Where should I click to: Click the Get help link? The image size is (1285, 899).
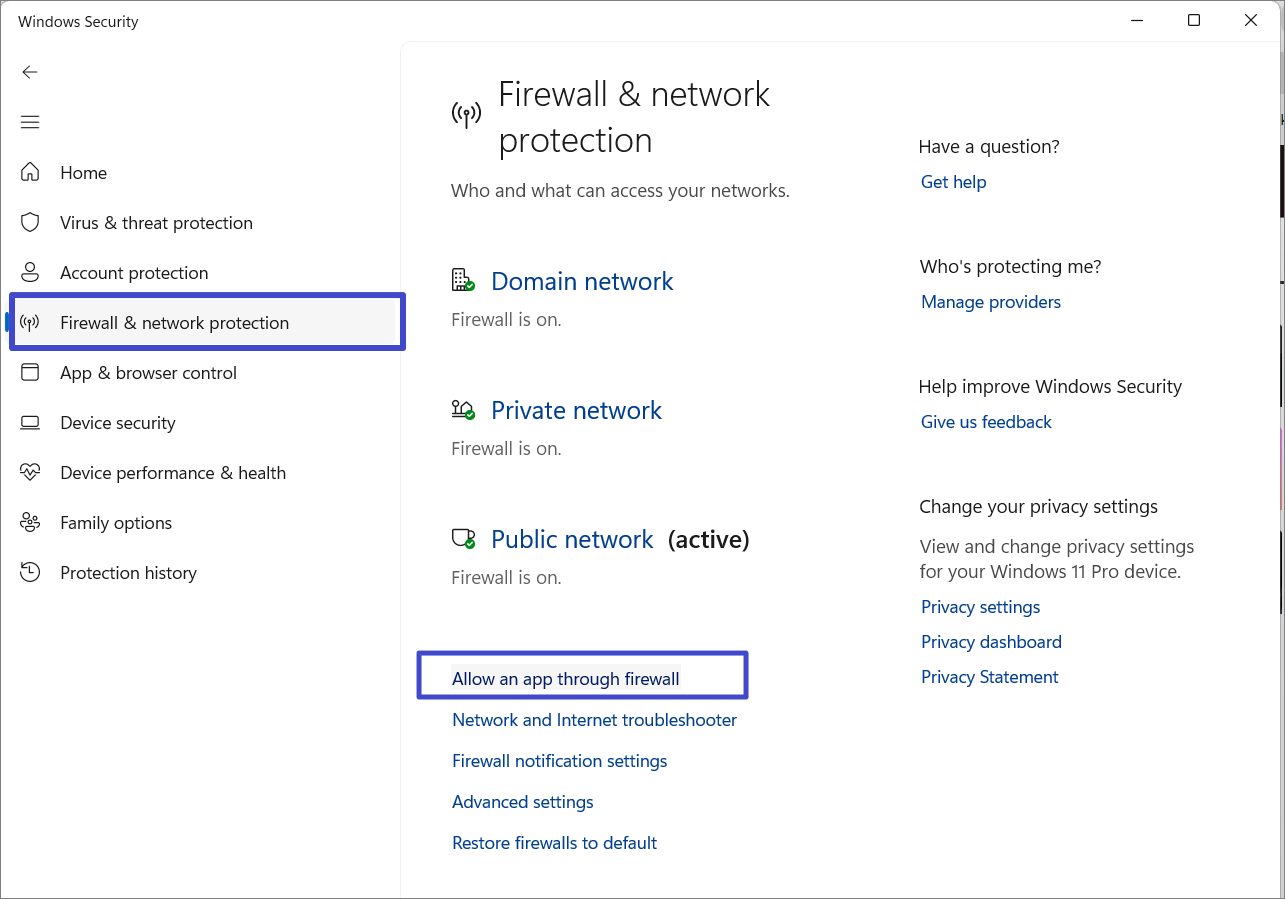953,182
